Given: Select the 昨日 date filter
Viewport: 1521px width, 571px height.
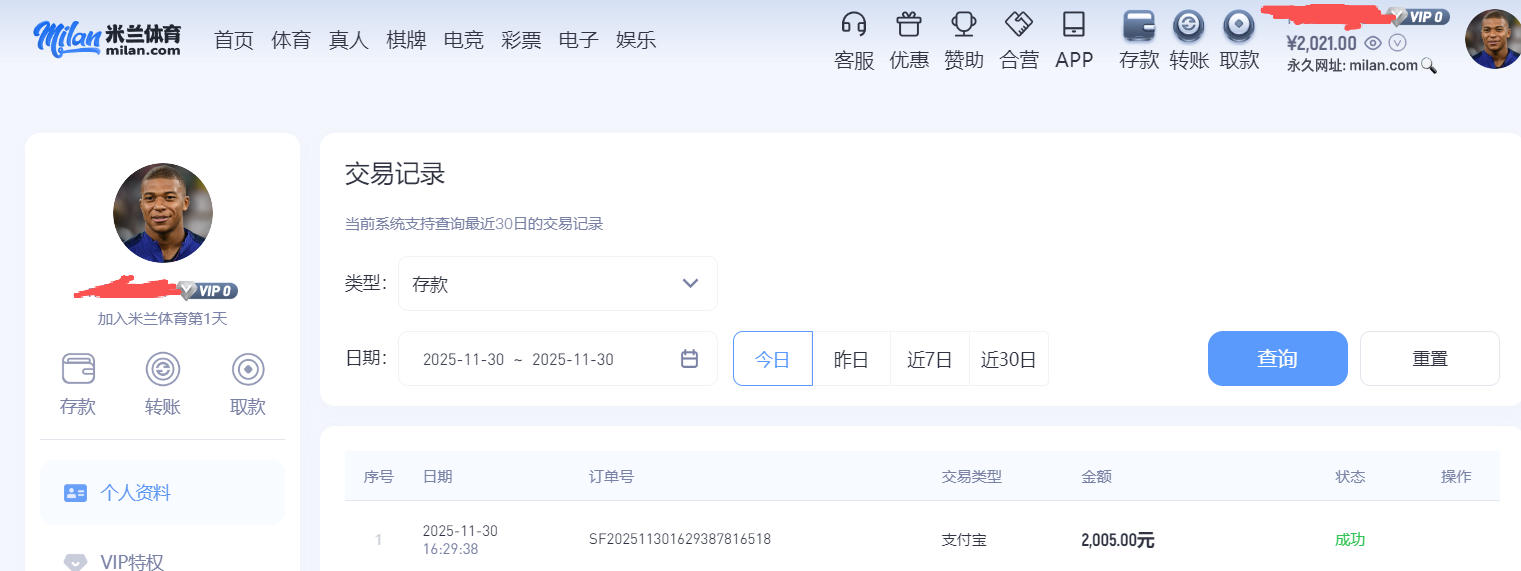Looking at the screenshot, I should [x=851, y=359].
